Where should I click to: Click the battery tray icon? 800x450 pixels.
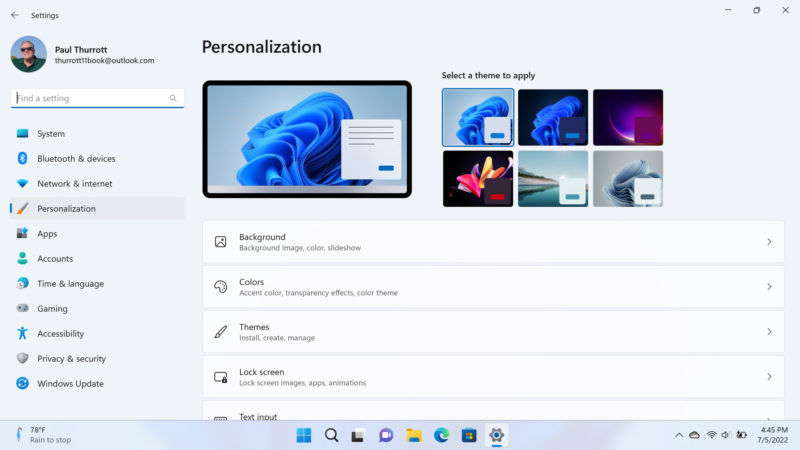(x=742, y=435)
